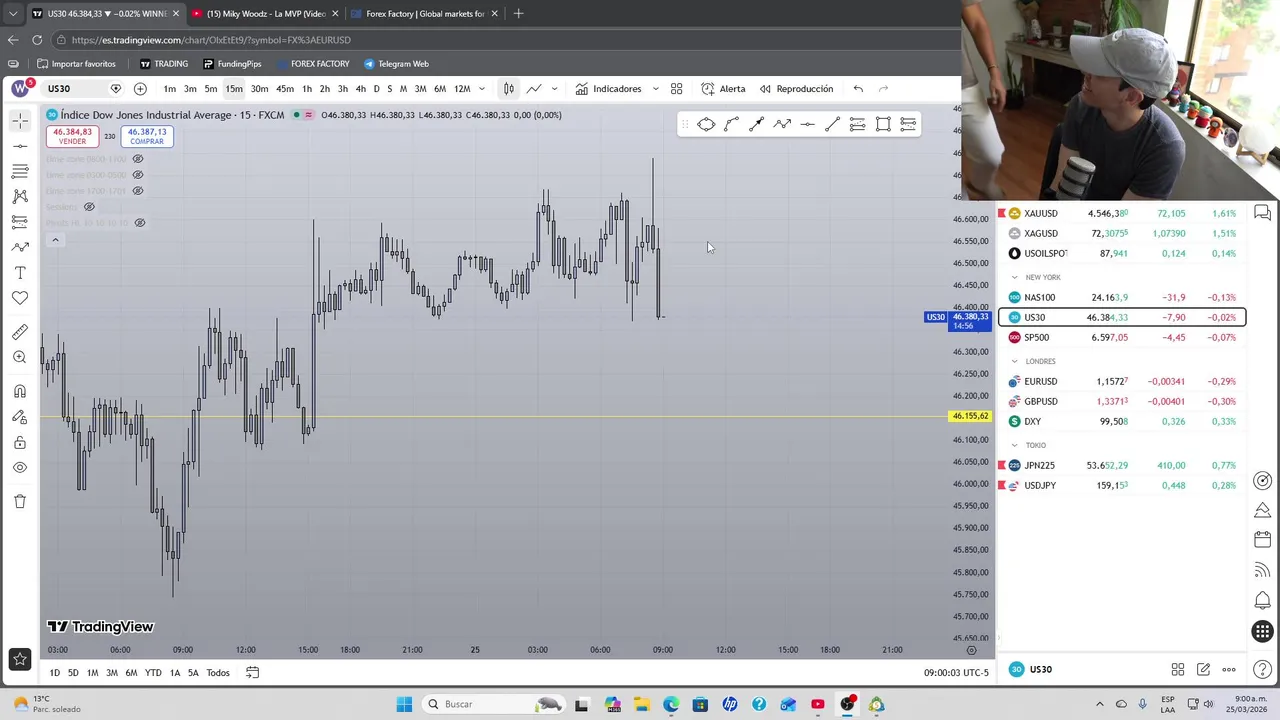Open the Indicadores panel
This screenshot has height=720, width=1280.
608,89
